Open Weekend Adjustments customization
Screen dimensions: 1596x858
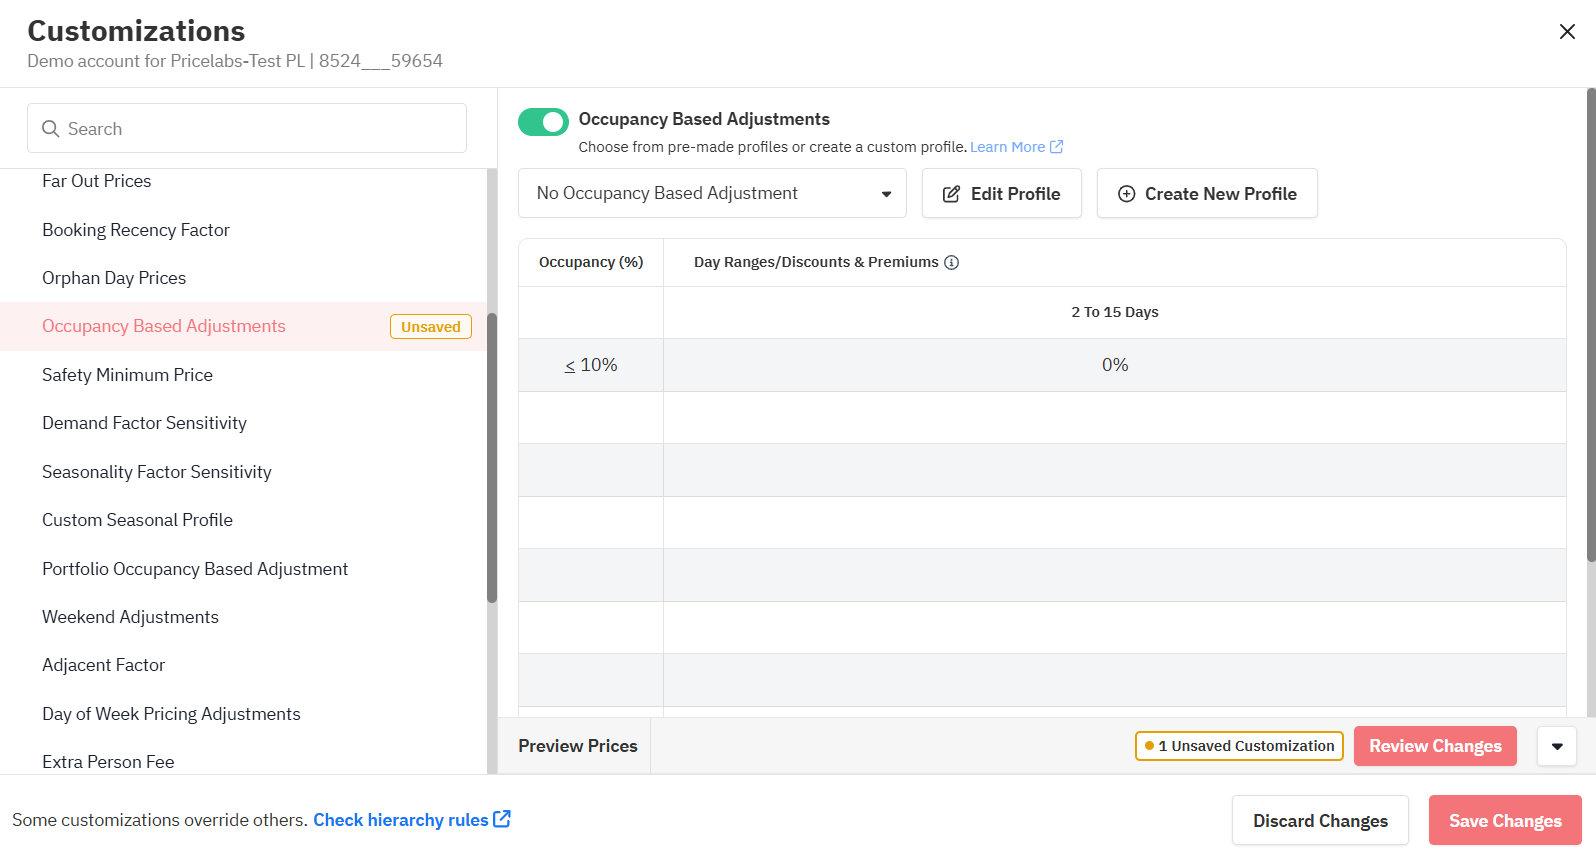point(130,617)
